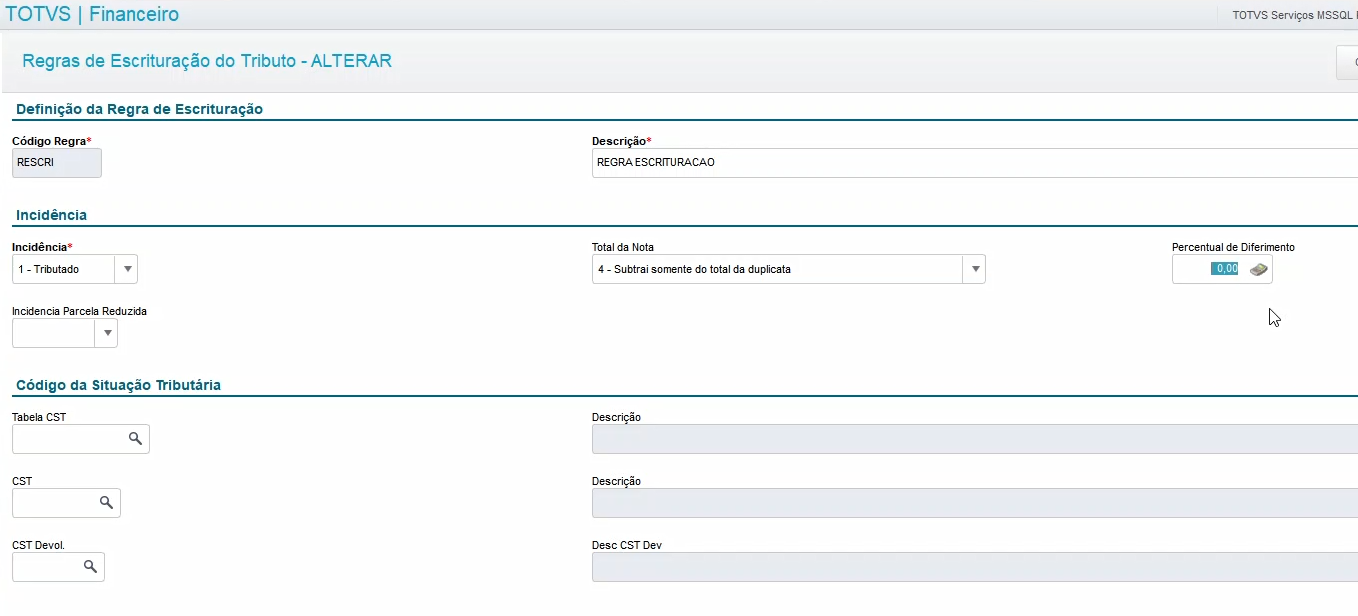The image size is (1358, 616).
Task: Click the 'Incidência' section header
Action: coord(51,215)
